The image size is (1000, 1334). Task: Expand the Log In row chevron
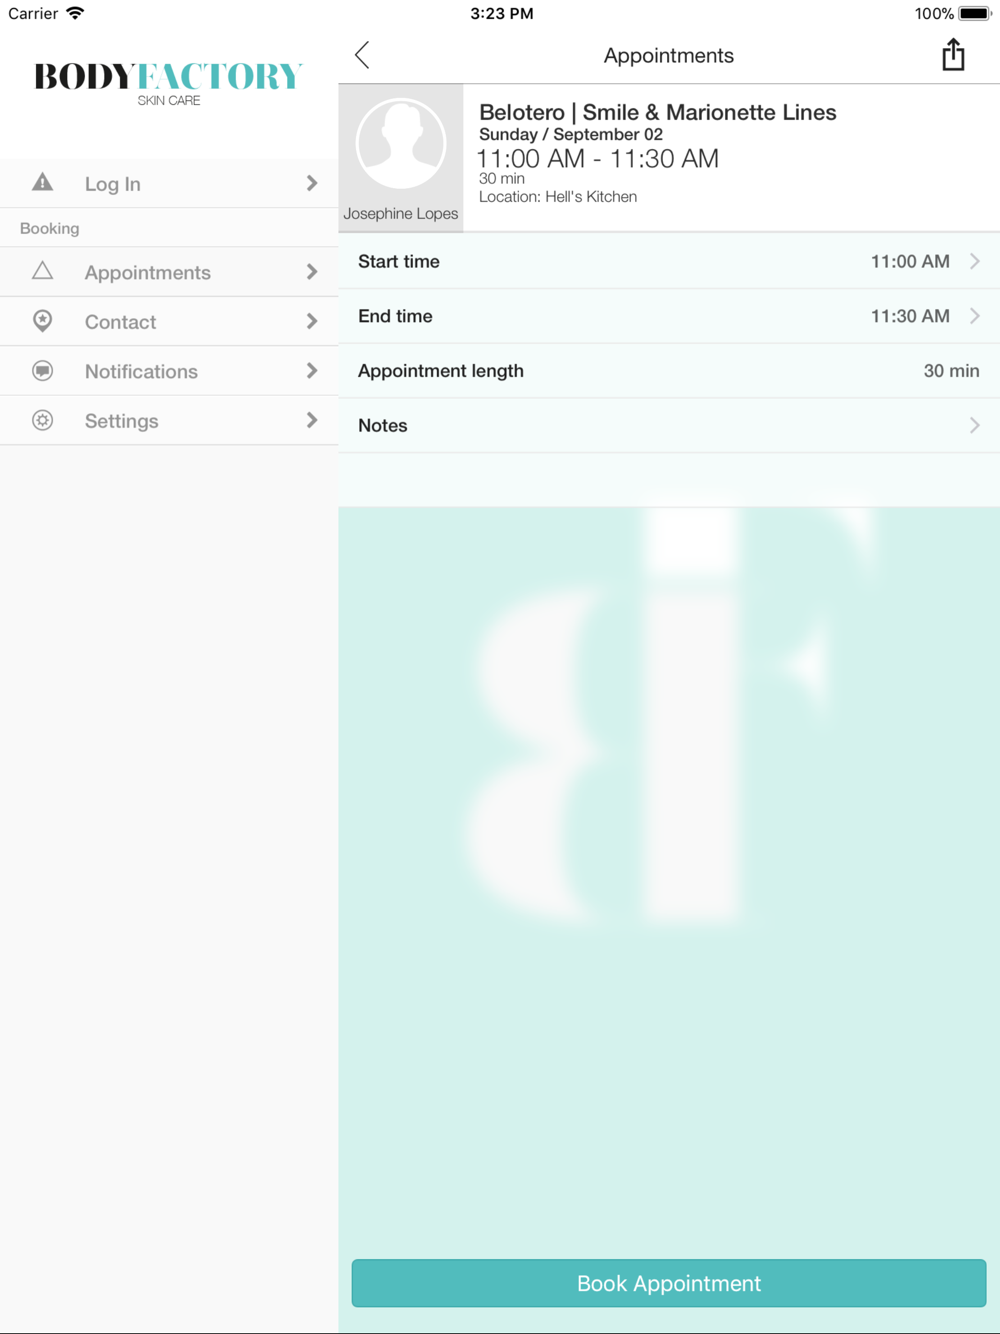click(312, 183)
